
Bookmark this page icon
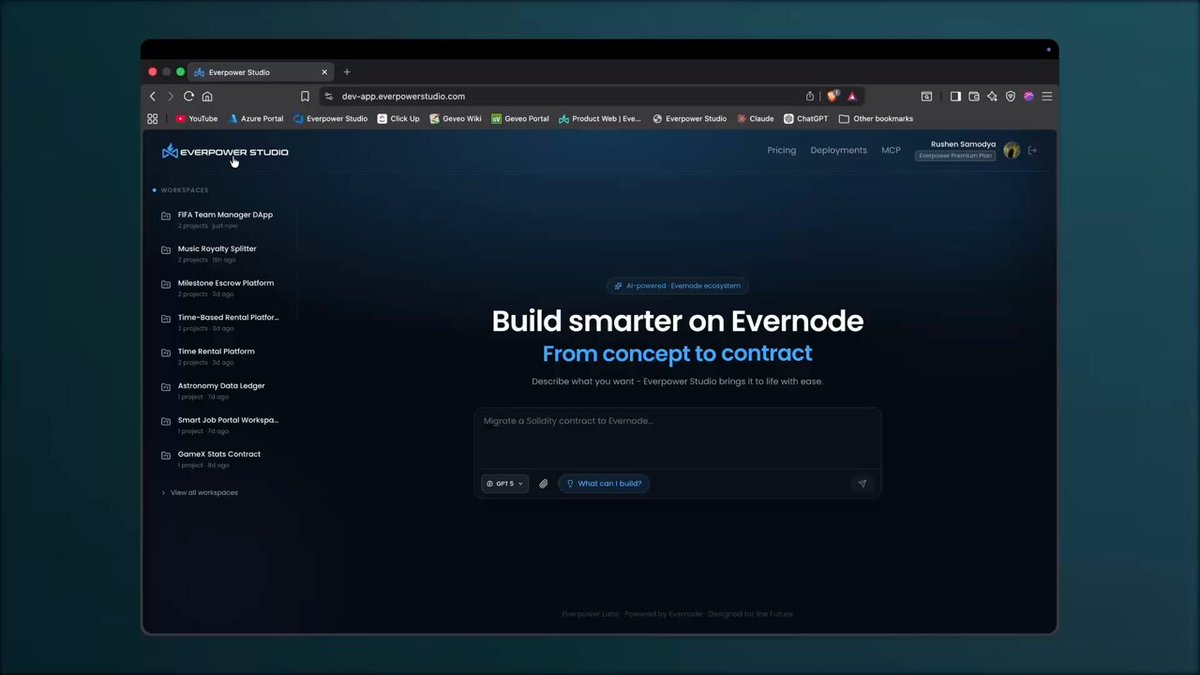305,96
